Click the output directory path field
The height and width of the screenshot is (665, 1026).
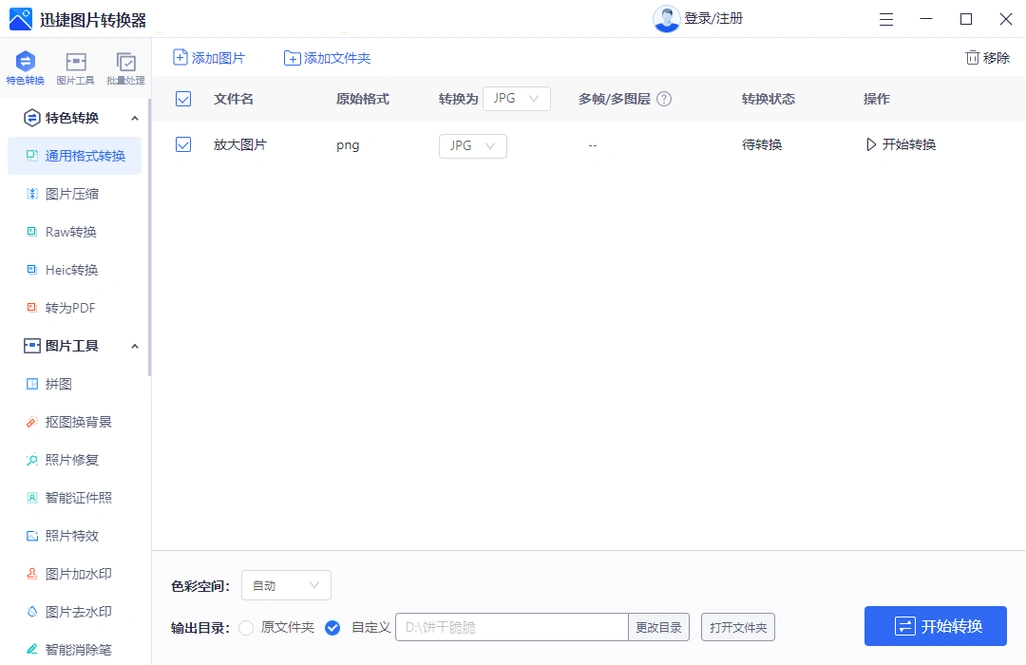(x=510, y=627)
